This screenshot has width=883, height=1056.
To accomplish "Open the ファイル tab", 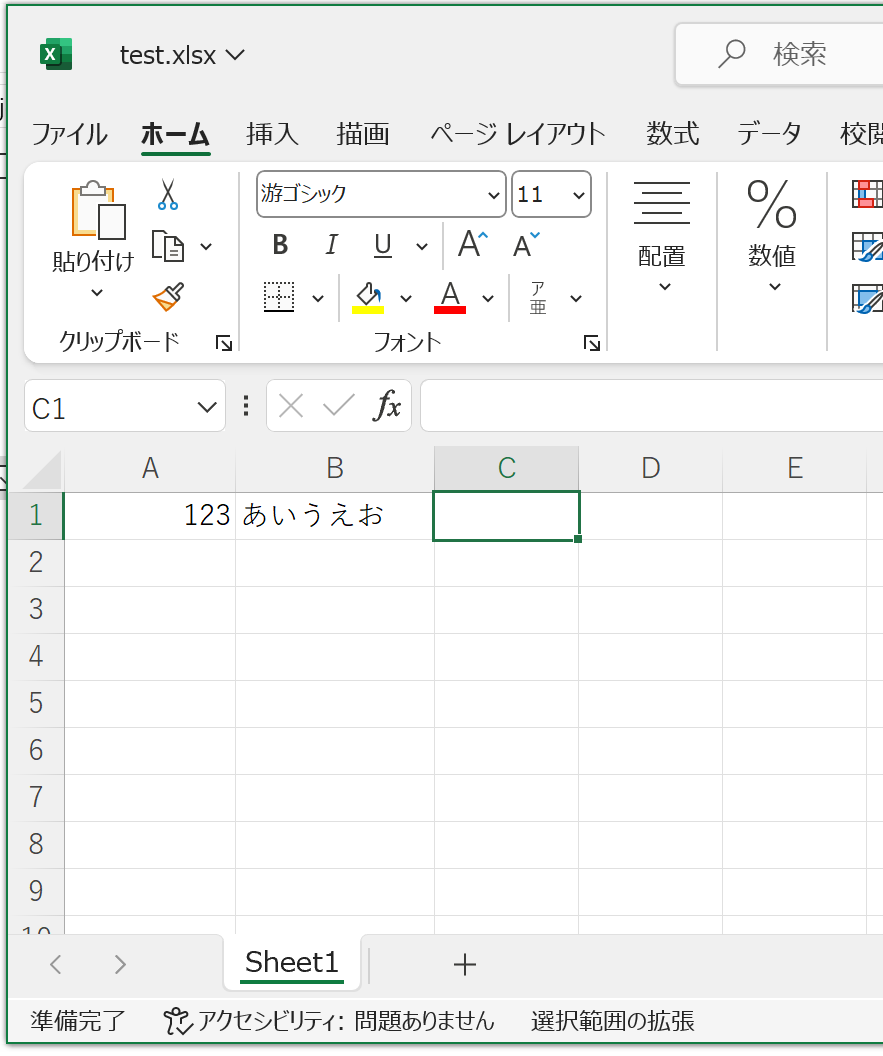I will tap(70, 134).
